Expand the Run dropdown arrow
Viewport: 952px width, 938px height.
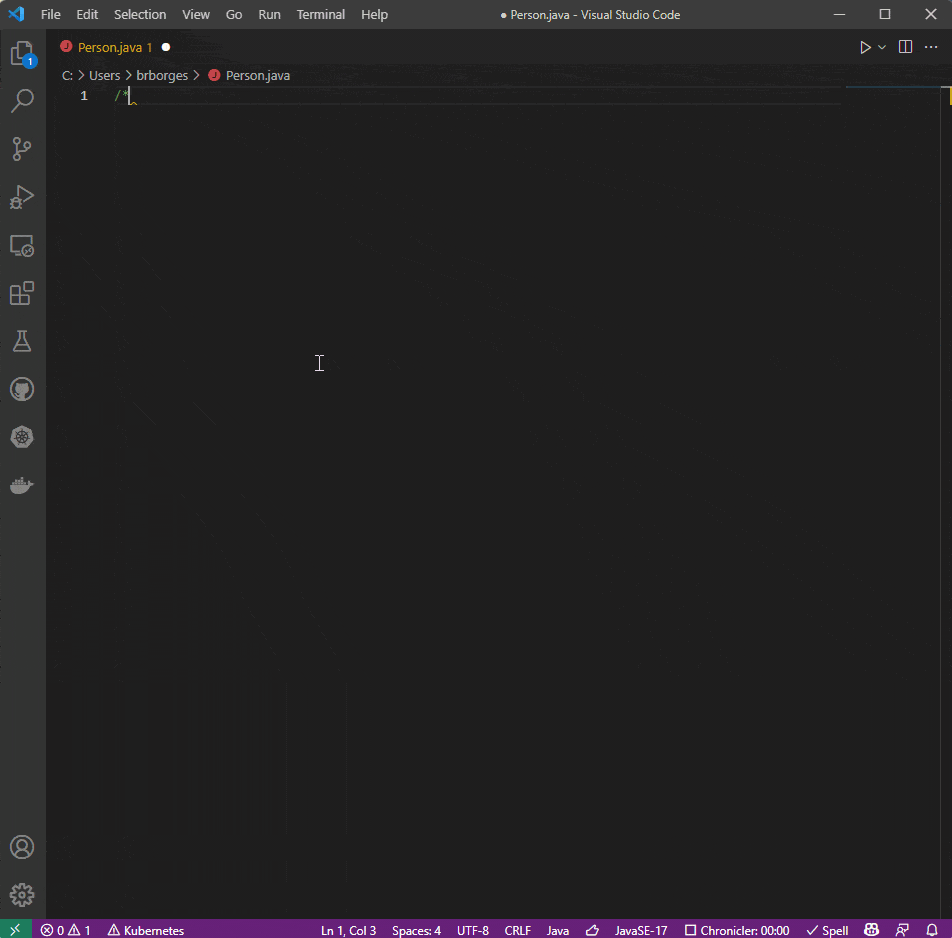point(882,47)
